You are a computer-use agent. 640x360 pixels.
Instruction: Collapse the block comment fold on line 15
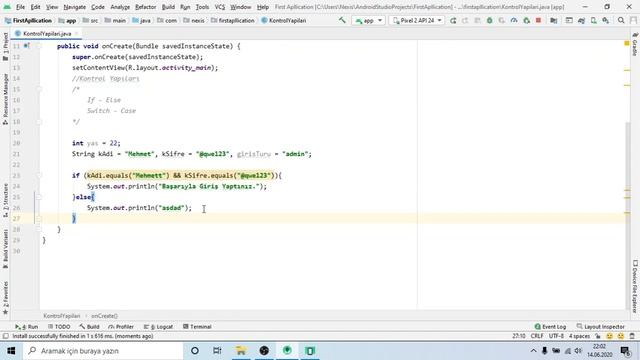coord(39,89)
